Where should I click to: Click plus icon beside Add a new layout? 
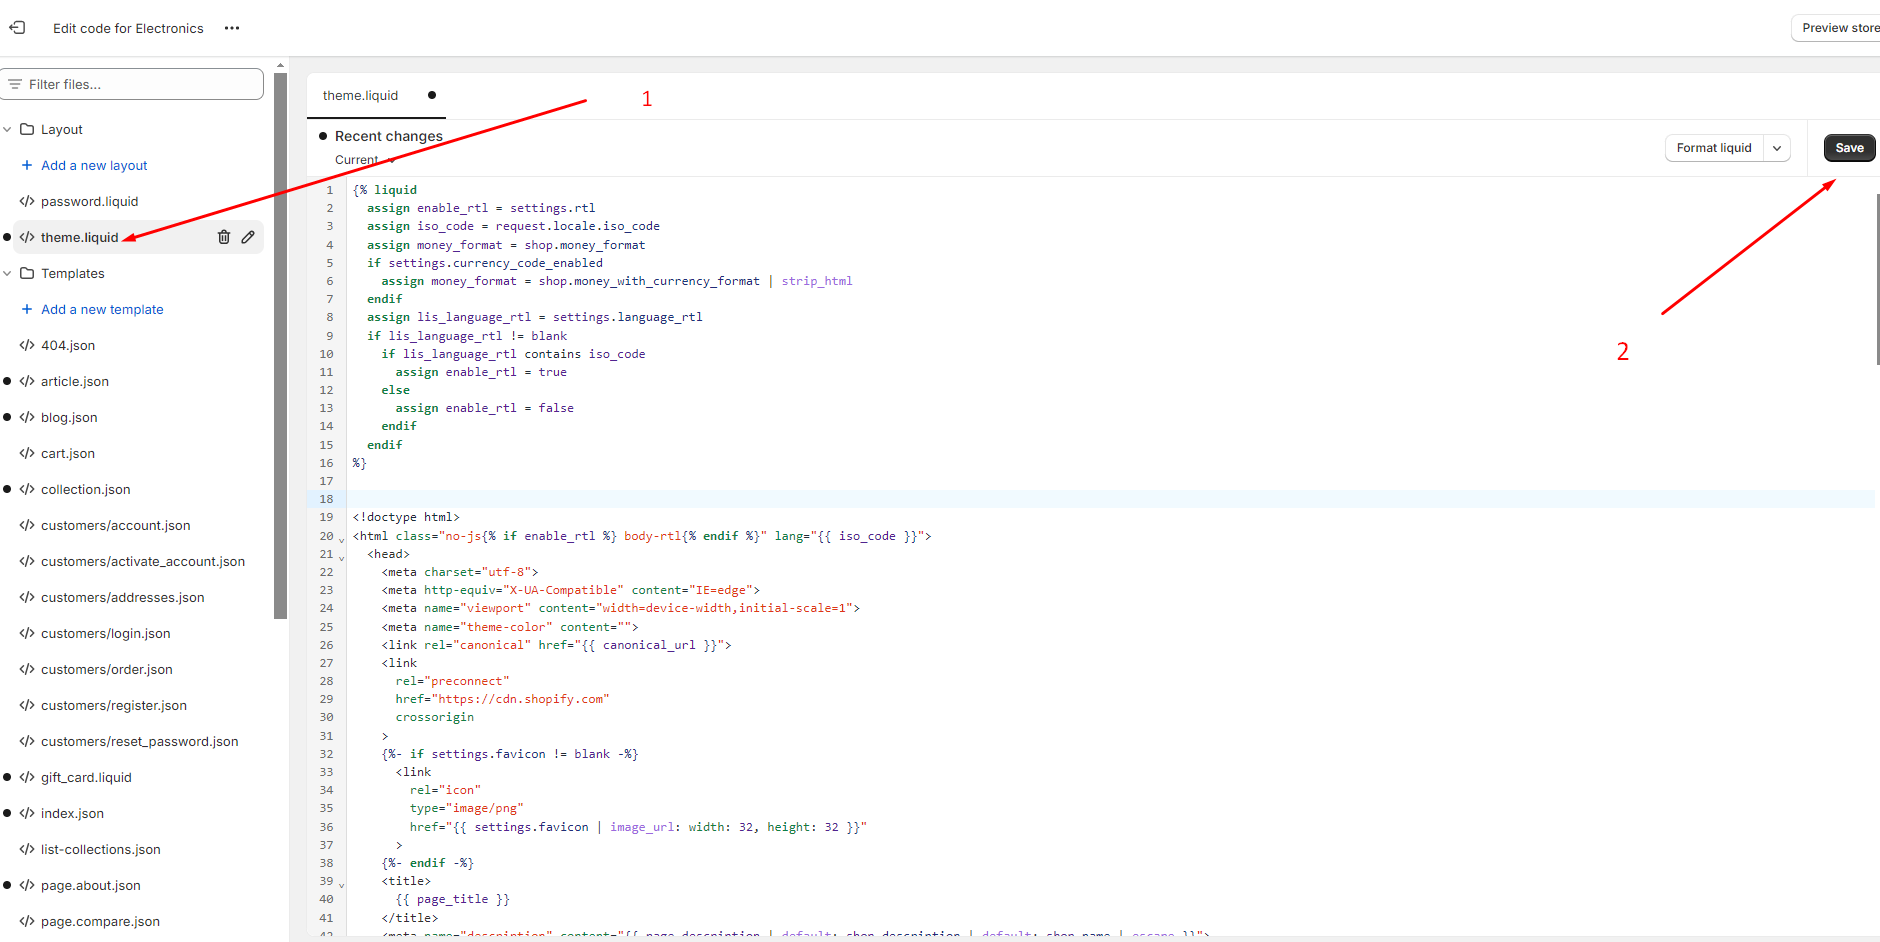pyautogui.click(x=27, y=165)
